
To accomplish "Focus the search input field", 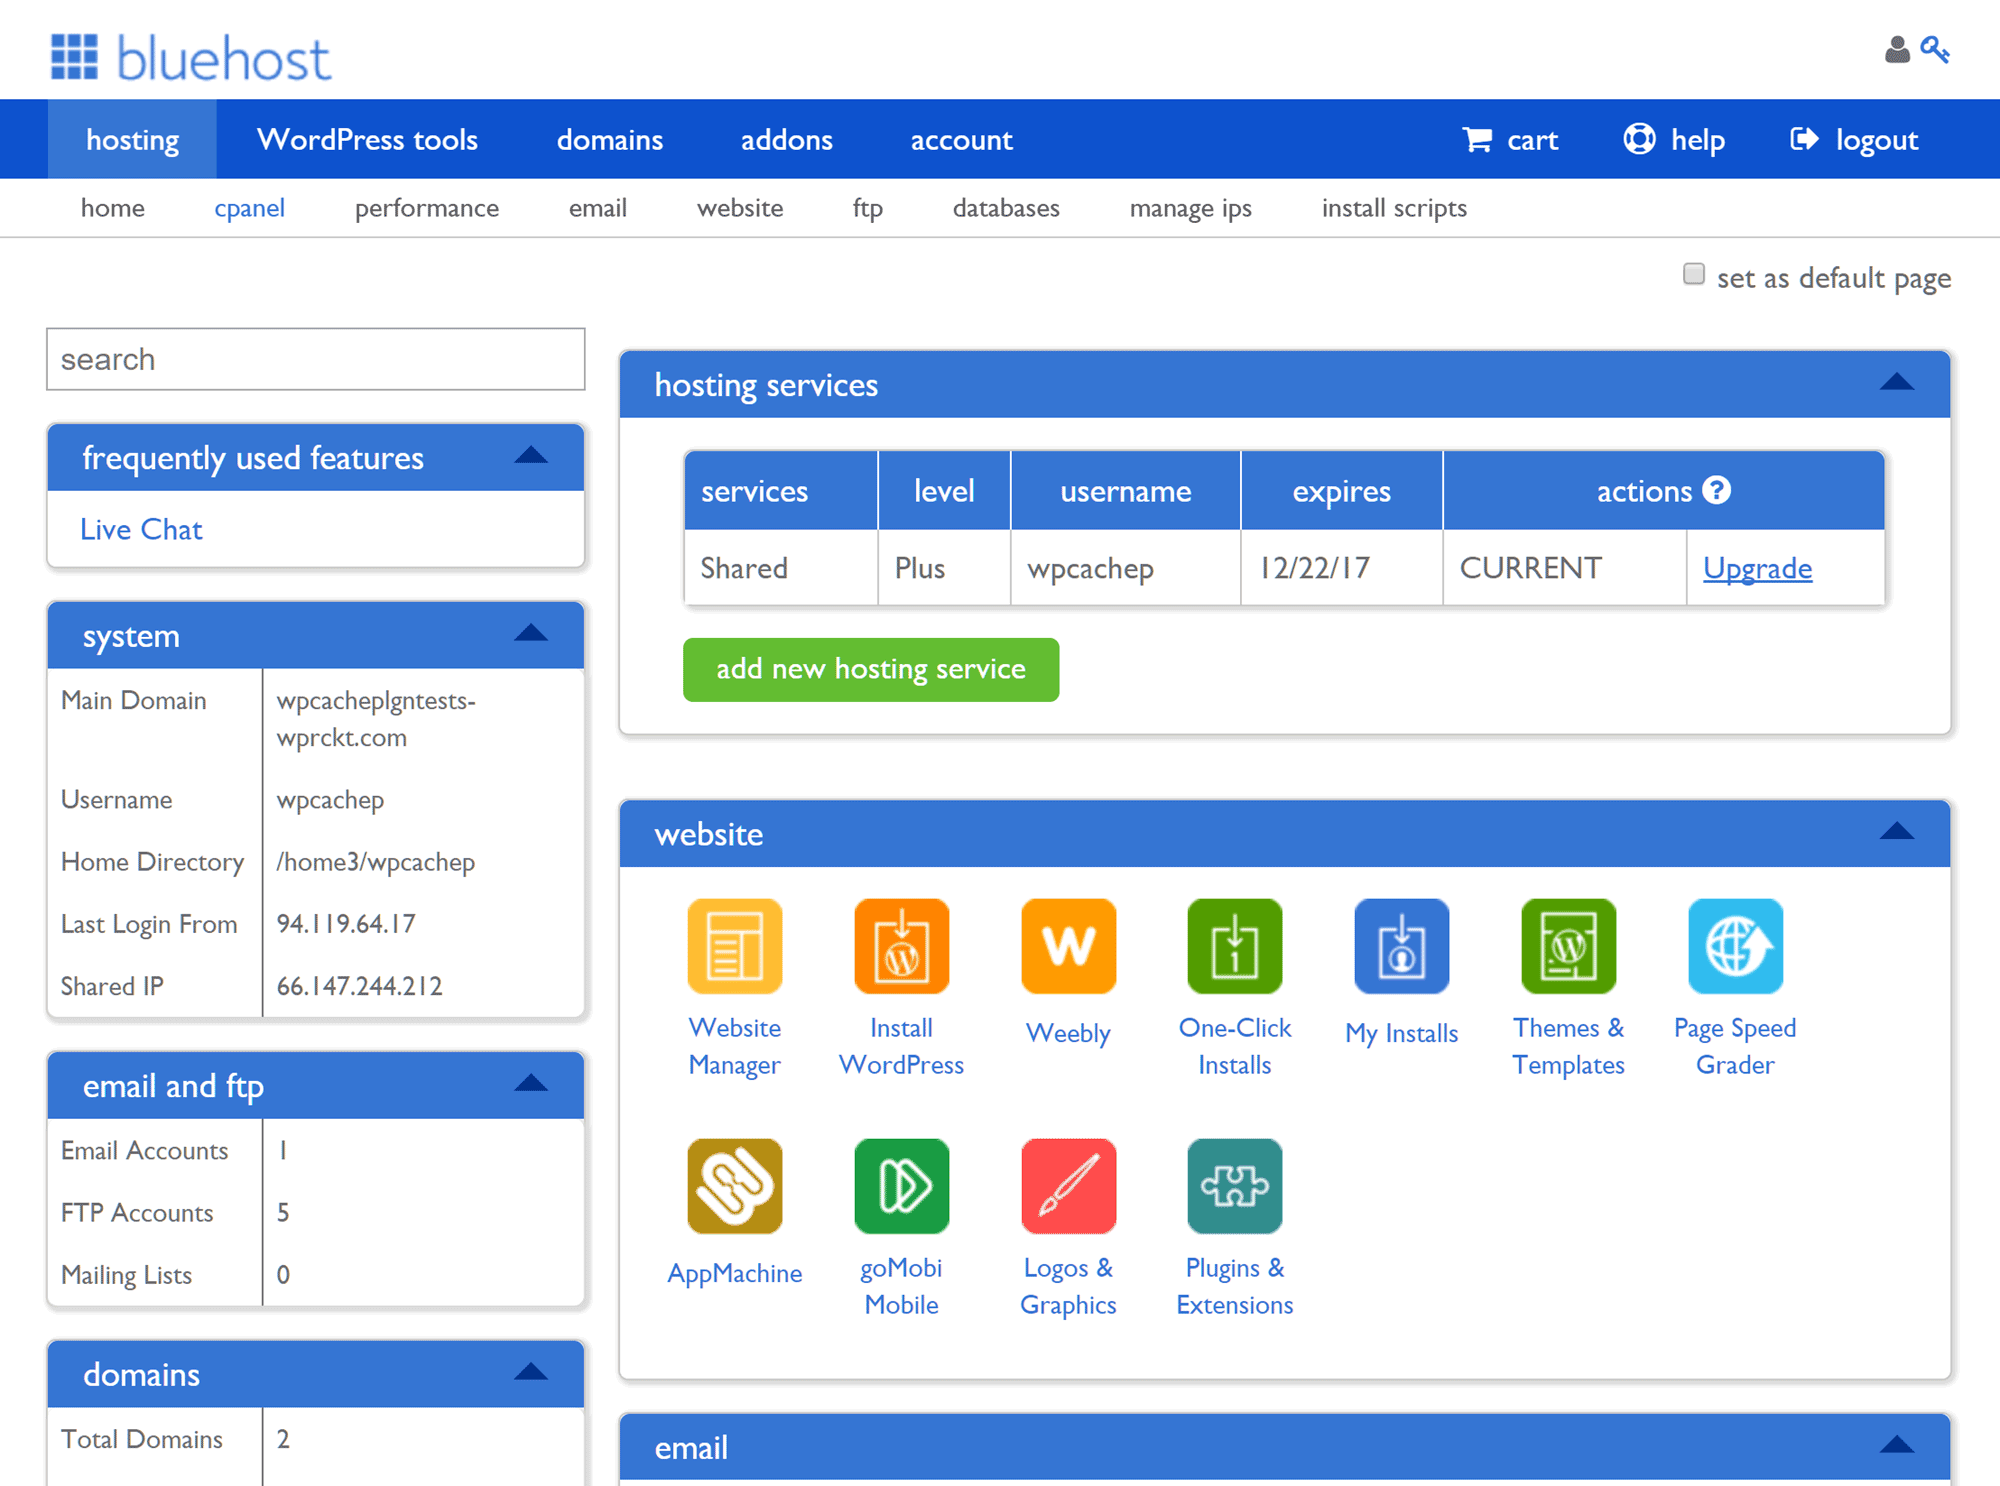I will click(316, 359).
